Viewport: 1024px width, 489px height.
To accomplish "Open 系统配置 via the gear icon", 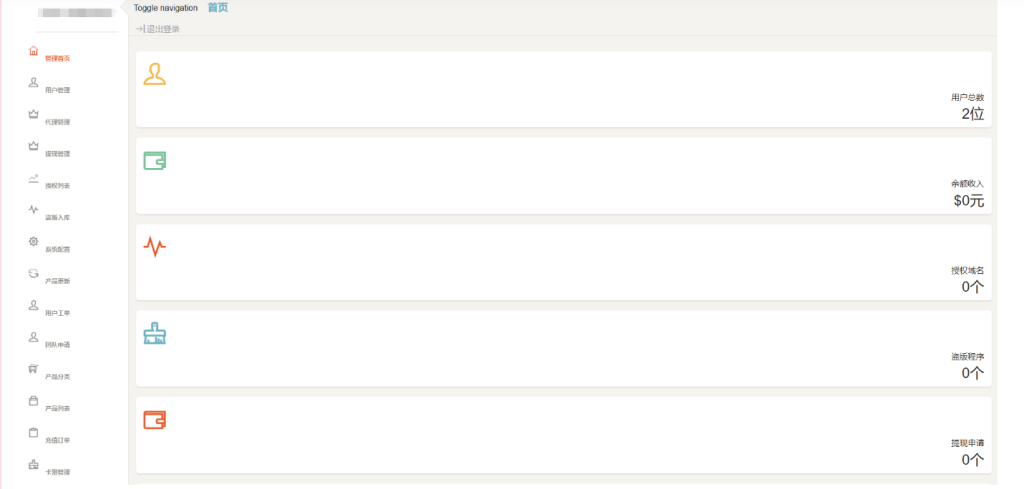I will (33, 242).
